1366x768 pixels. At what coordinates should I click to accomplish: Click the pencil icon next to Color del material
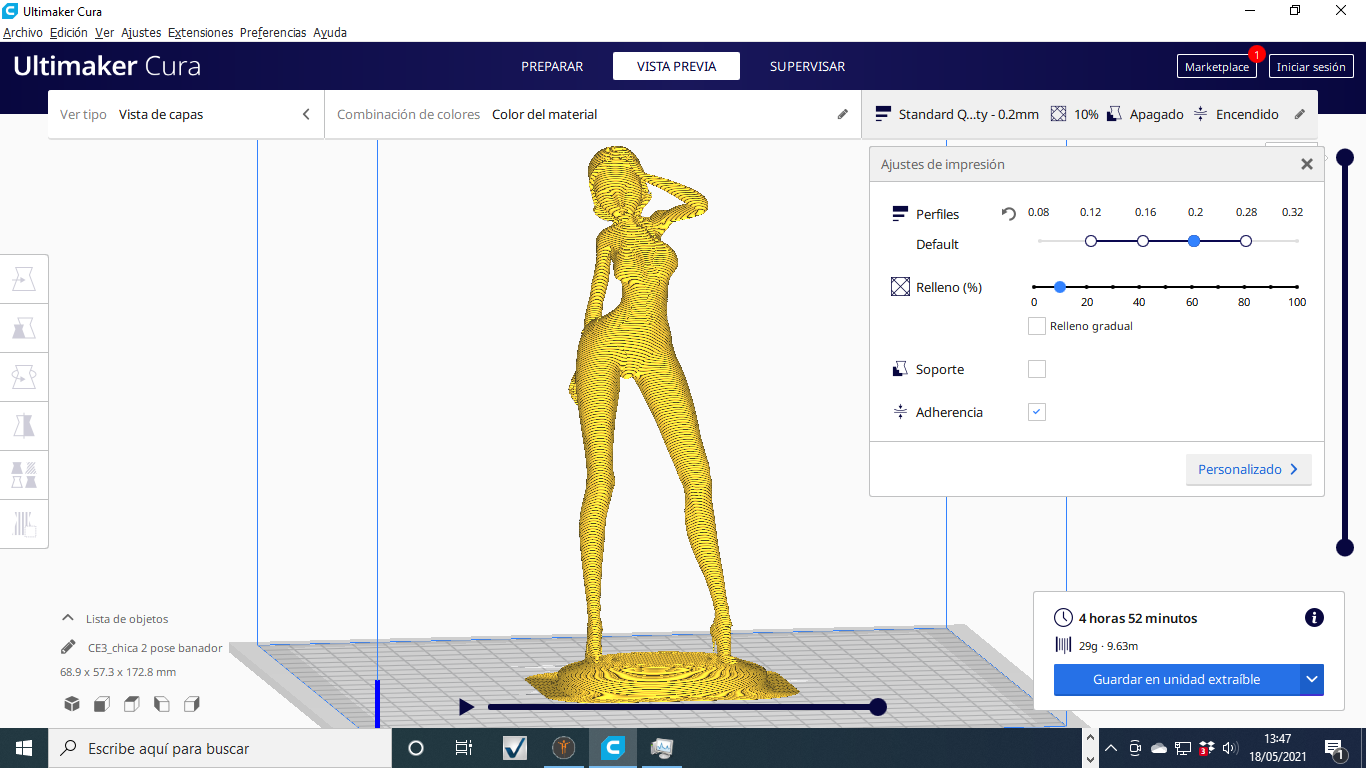pyautogui.click(x=843, y=114)
